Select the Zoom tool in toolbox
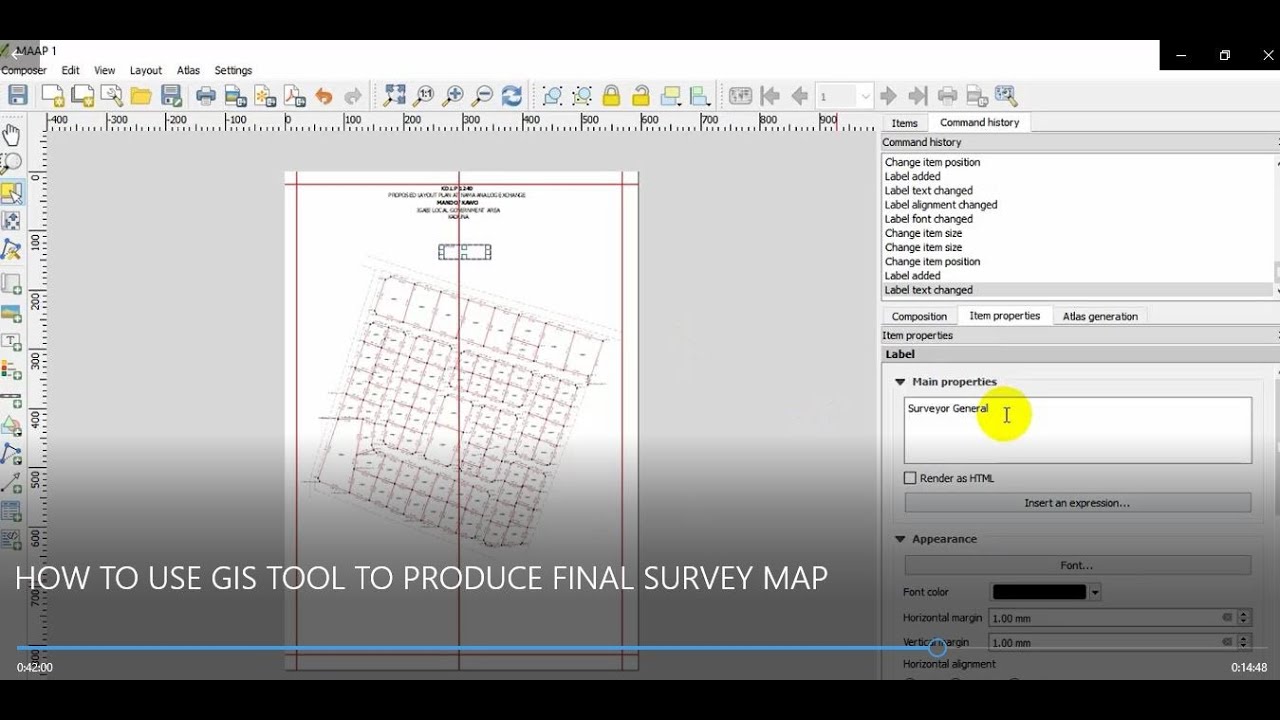The height and width of the screenshot is (720, 1280). tap(11, 163)
